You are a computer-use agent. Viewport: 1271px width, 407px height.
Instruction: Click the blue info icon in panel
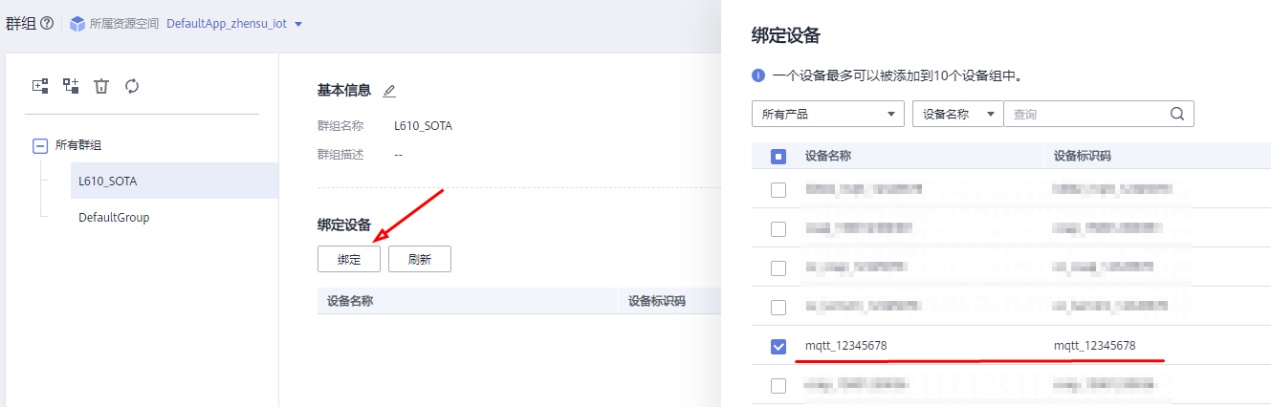(x=758, y=75)
